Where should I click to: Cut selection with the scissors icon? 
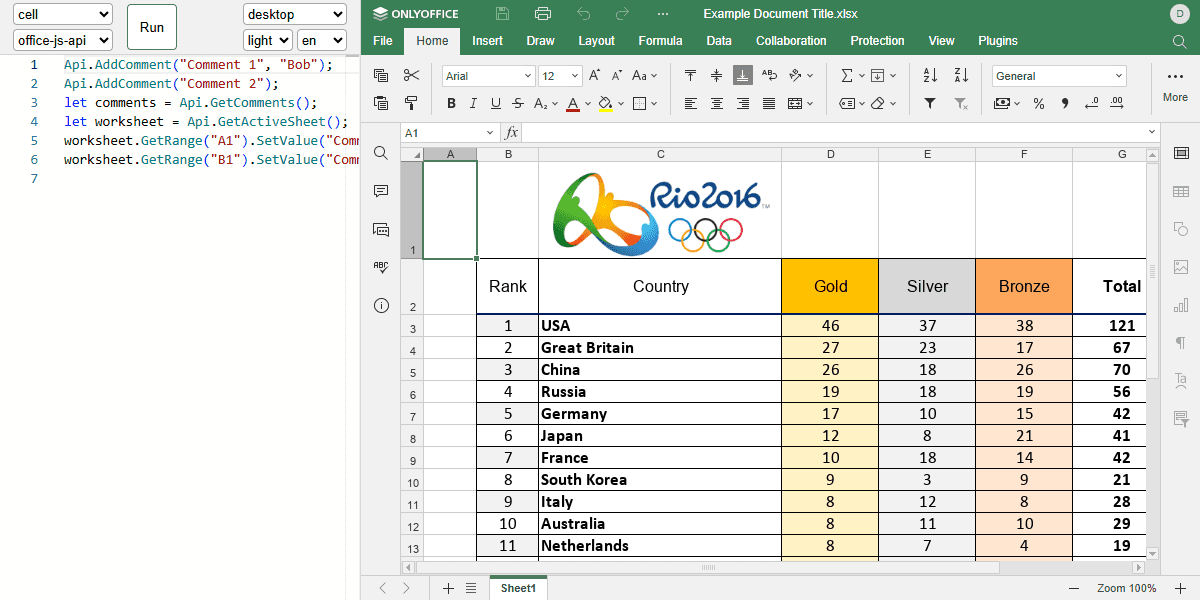411,76
